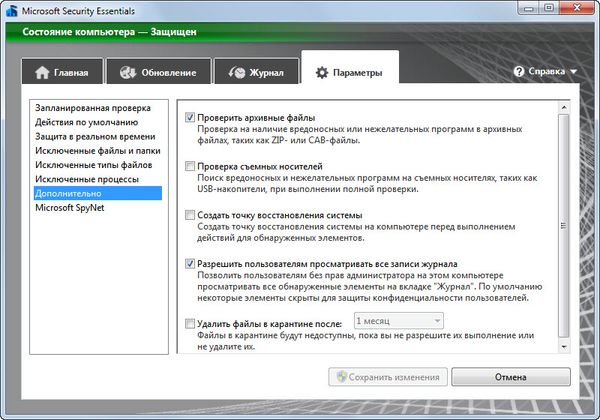Select Запланированная проверка in sidebar
Image resolution: width=600 pixels, height=420 pixels.
click(x=93, y=108)
